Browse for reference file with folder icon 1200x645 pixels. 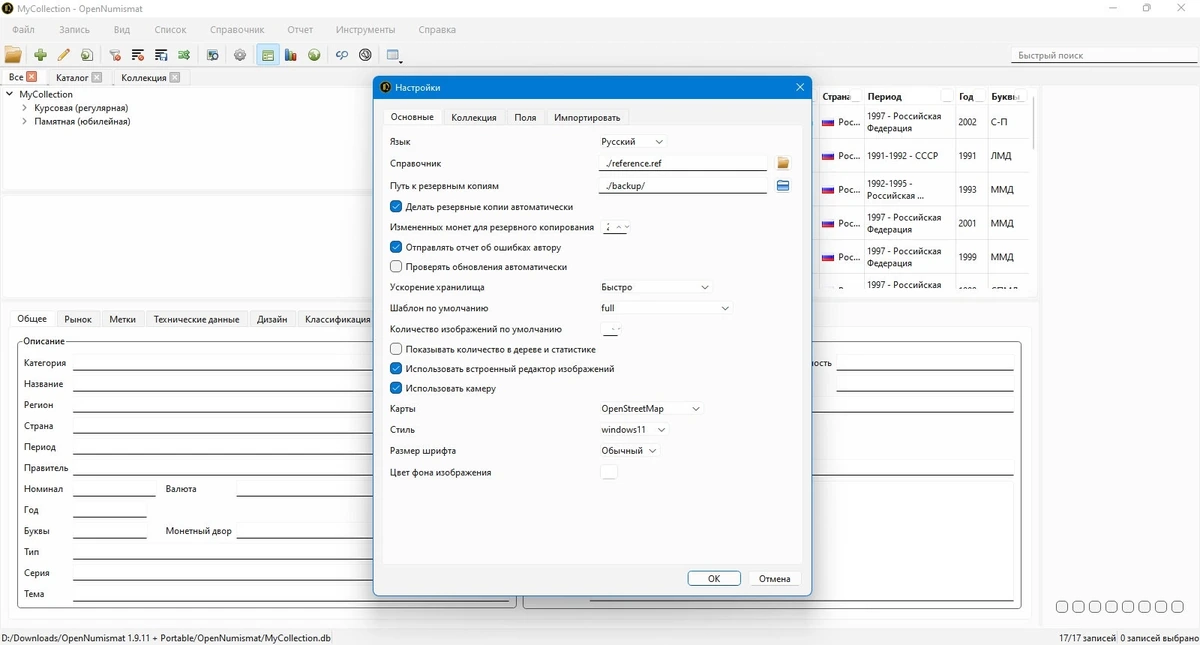783,163
